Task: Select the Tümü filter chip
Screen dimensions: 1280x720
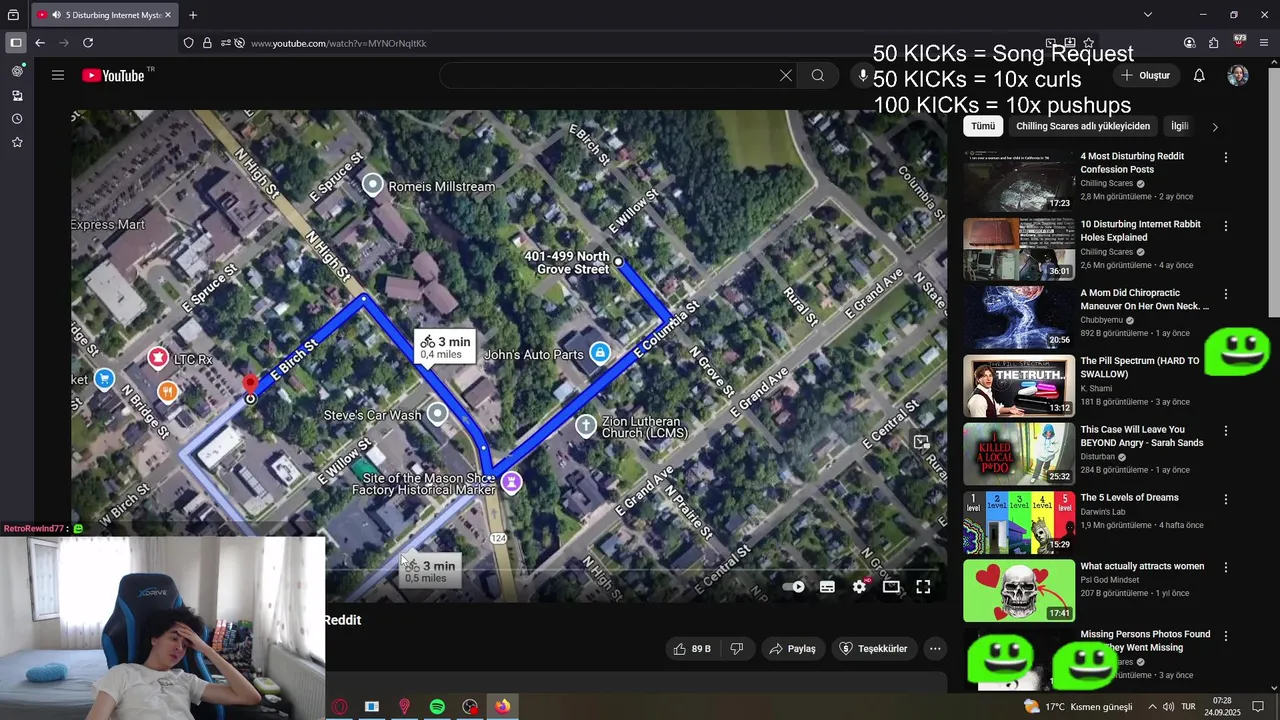Action: 983,126
